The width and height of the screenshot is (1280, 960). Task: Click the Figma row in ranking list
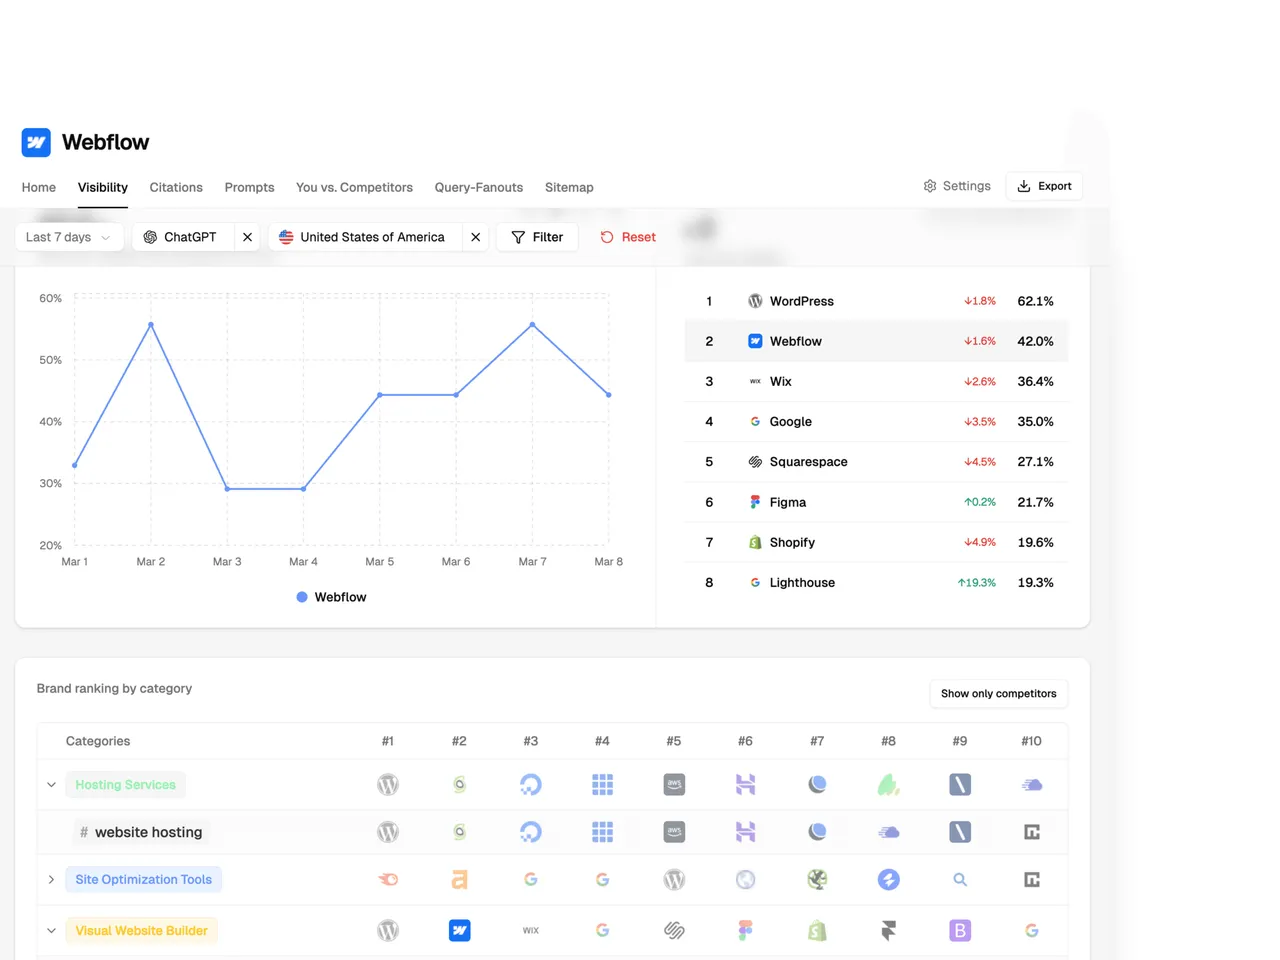[876, 502]
